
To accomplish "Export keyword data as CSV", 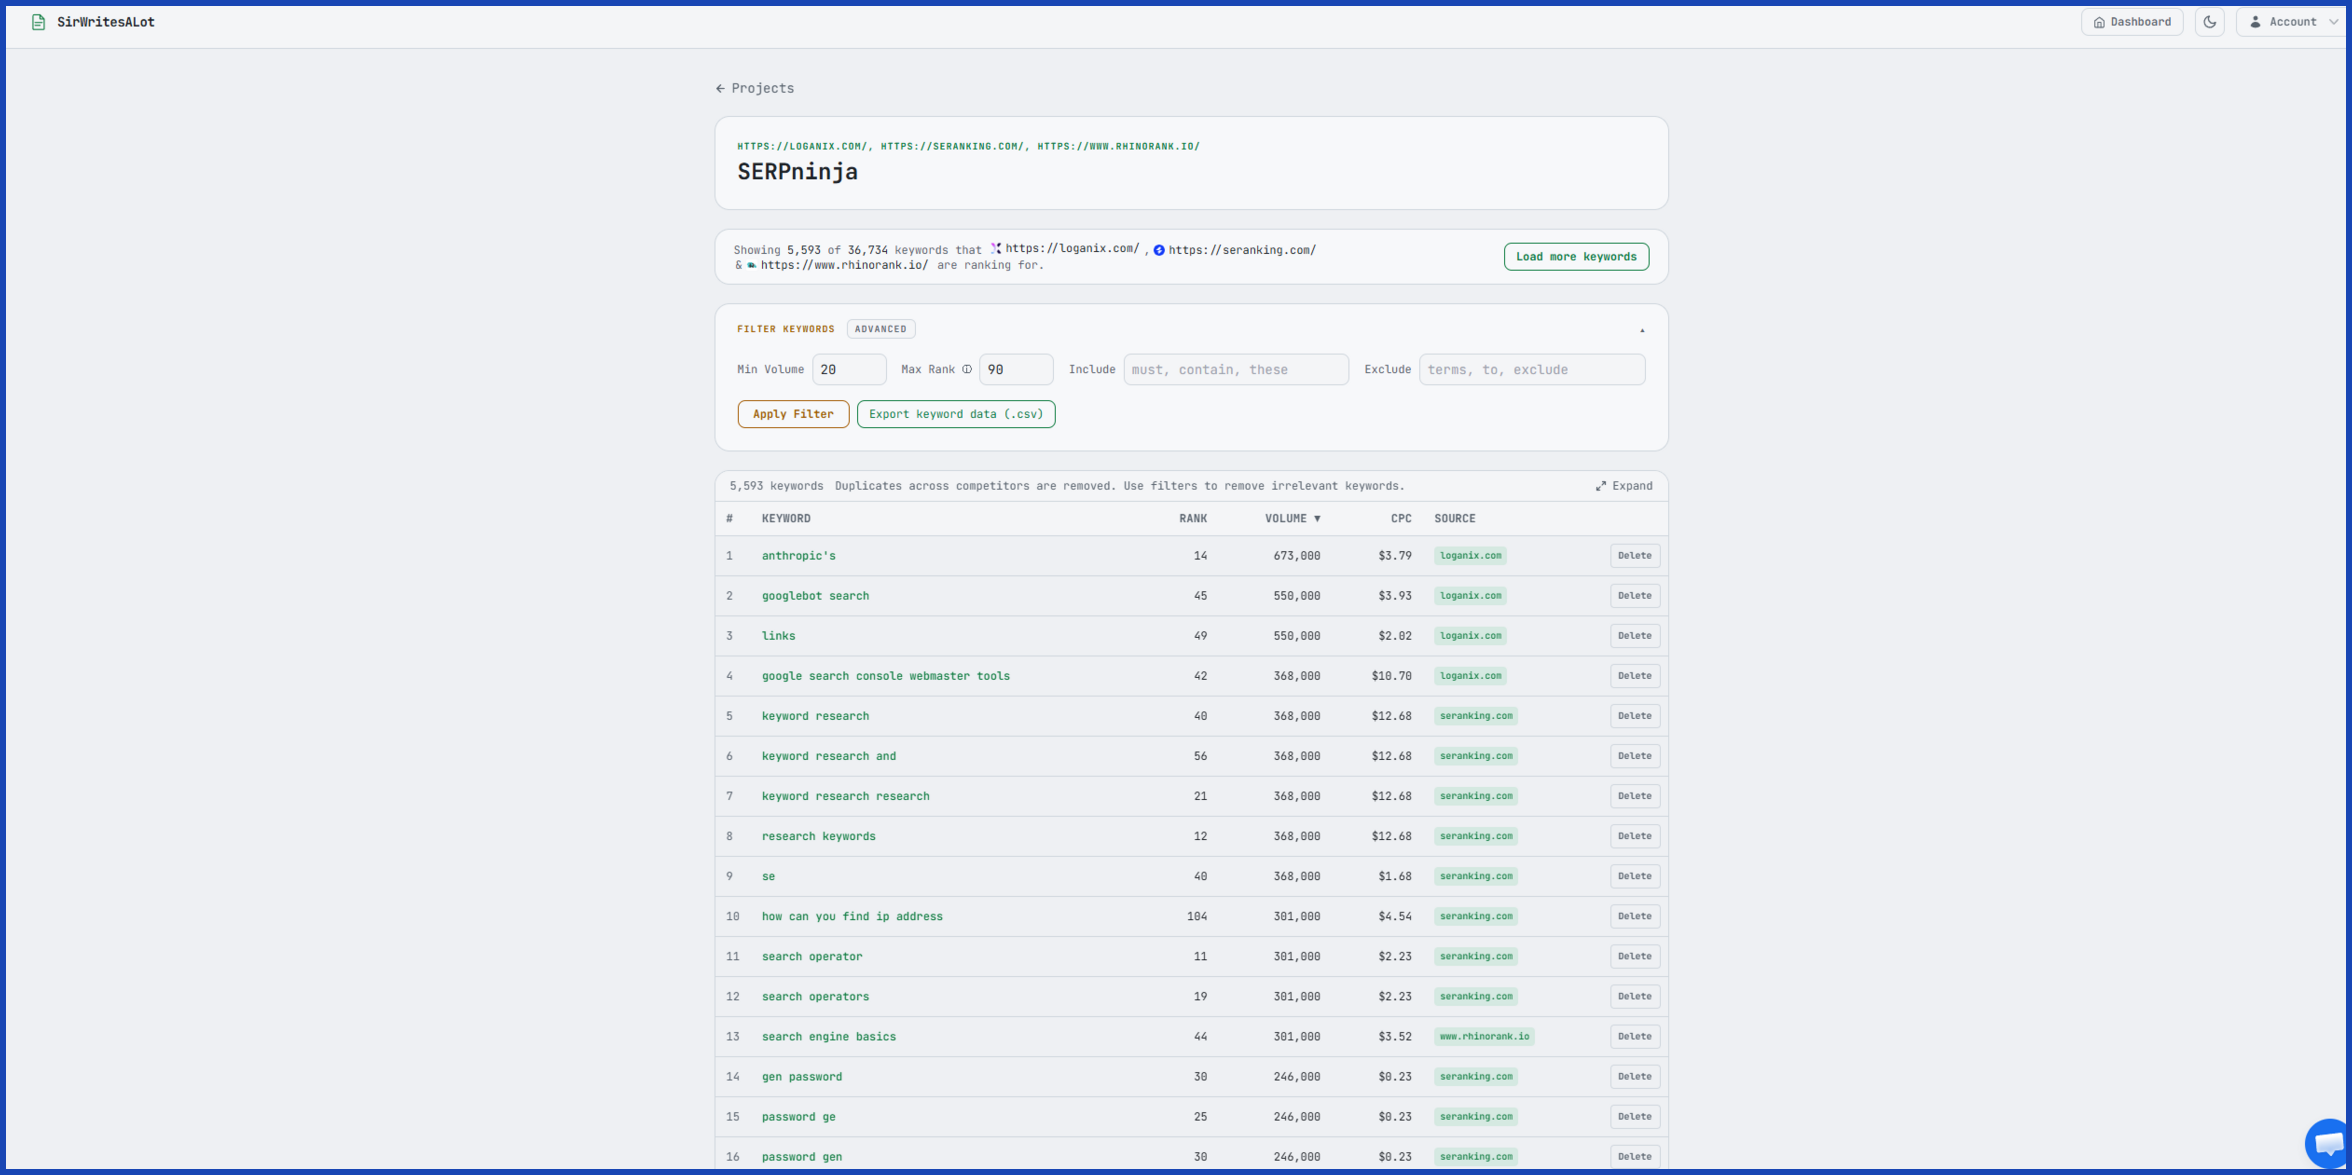I will [x=956, y=414].
